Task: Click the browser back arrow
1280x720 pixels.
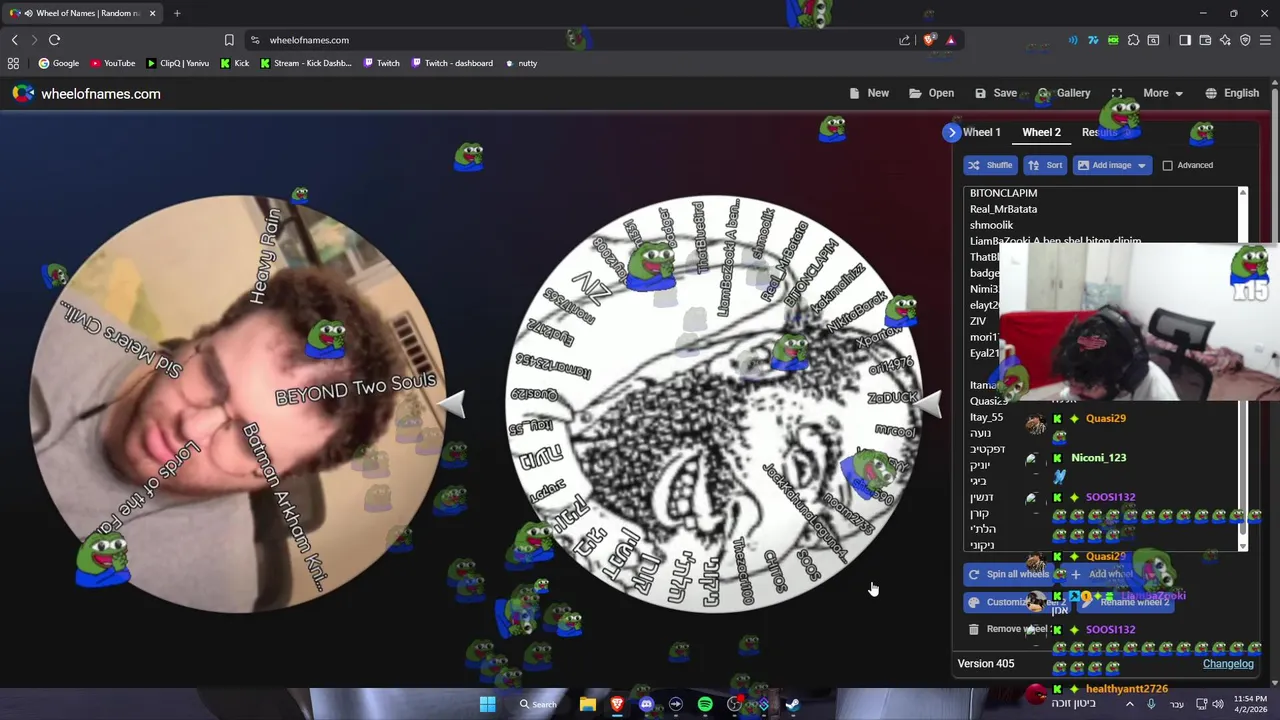Action: click(14, 40)
